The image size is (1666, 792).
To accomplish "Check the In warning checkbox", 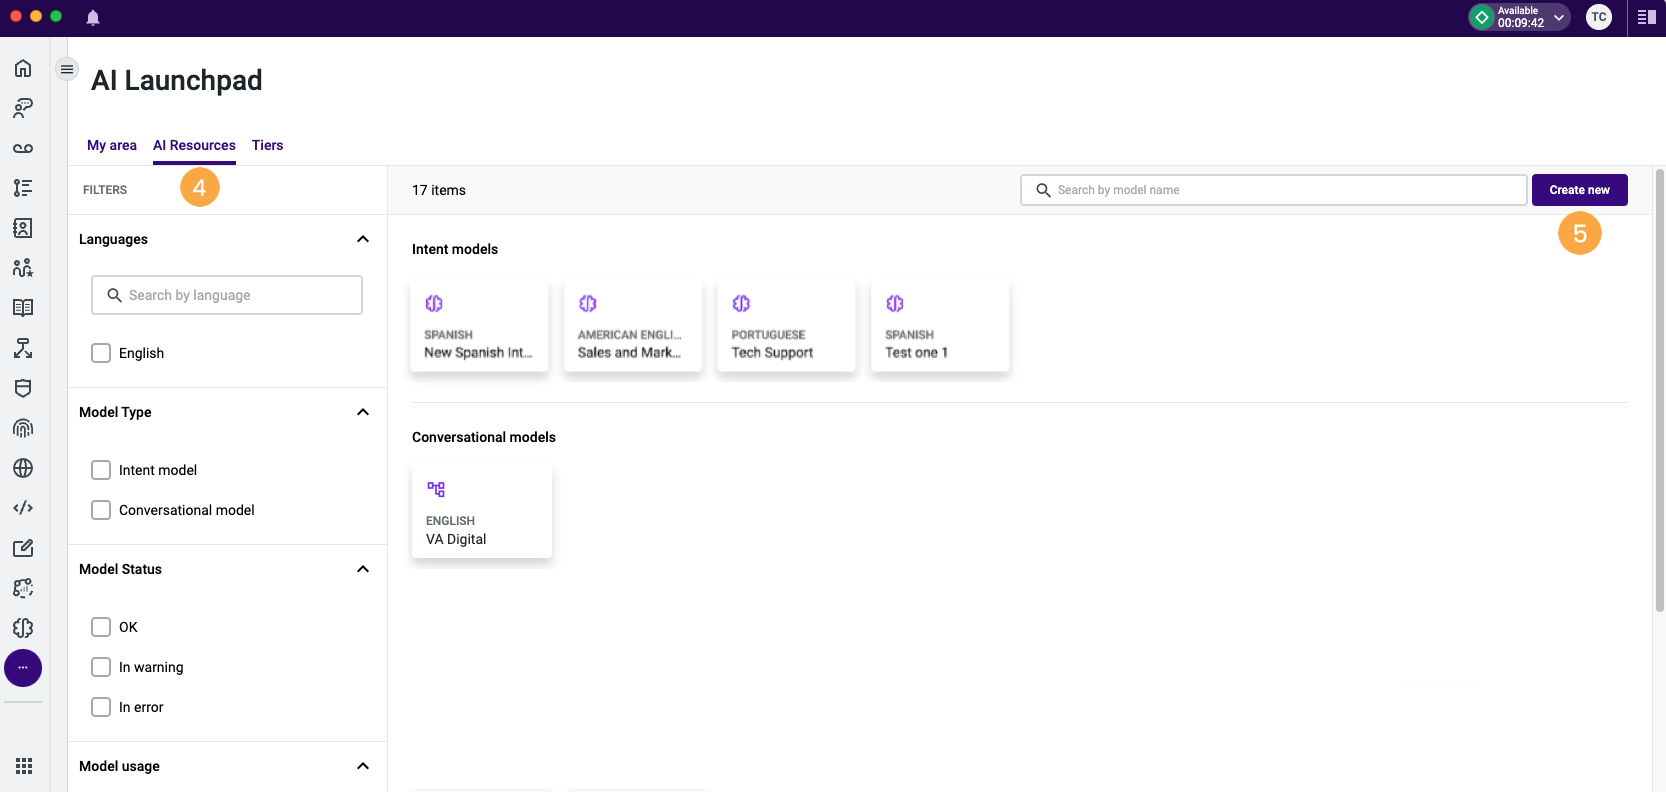I will click(101, 667).
